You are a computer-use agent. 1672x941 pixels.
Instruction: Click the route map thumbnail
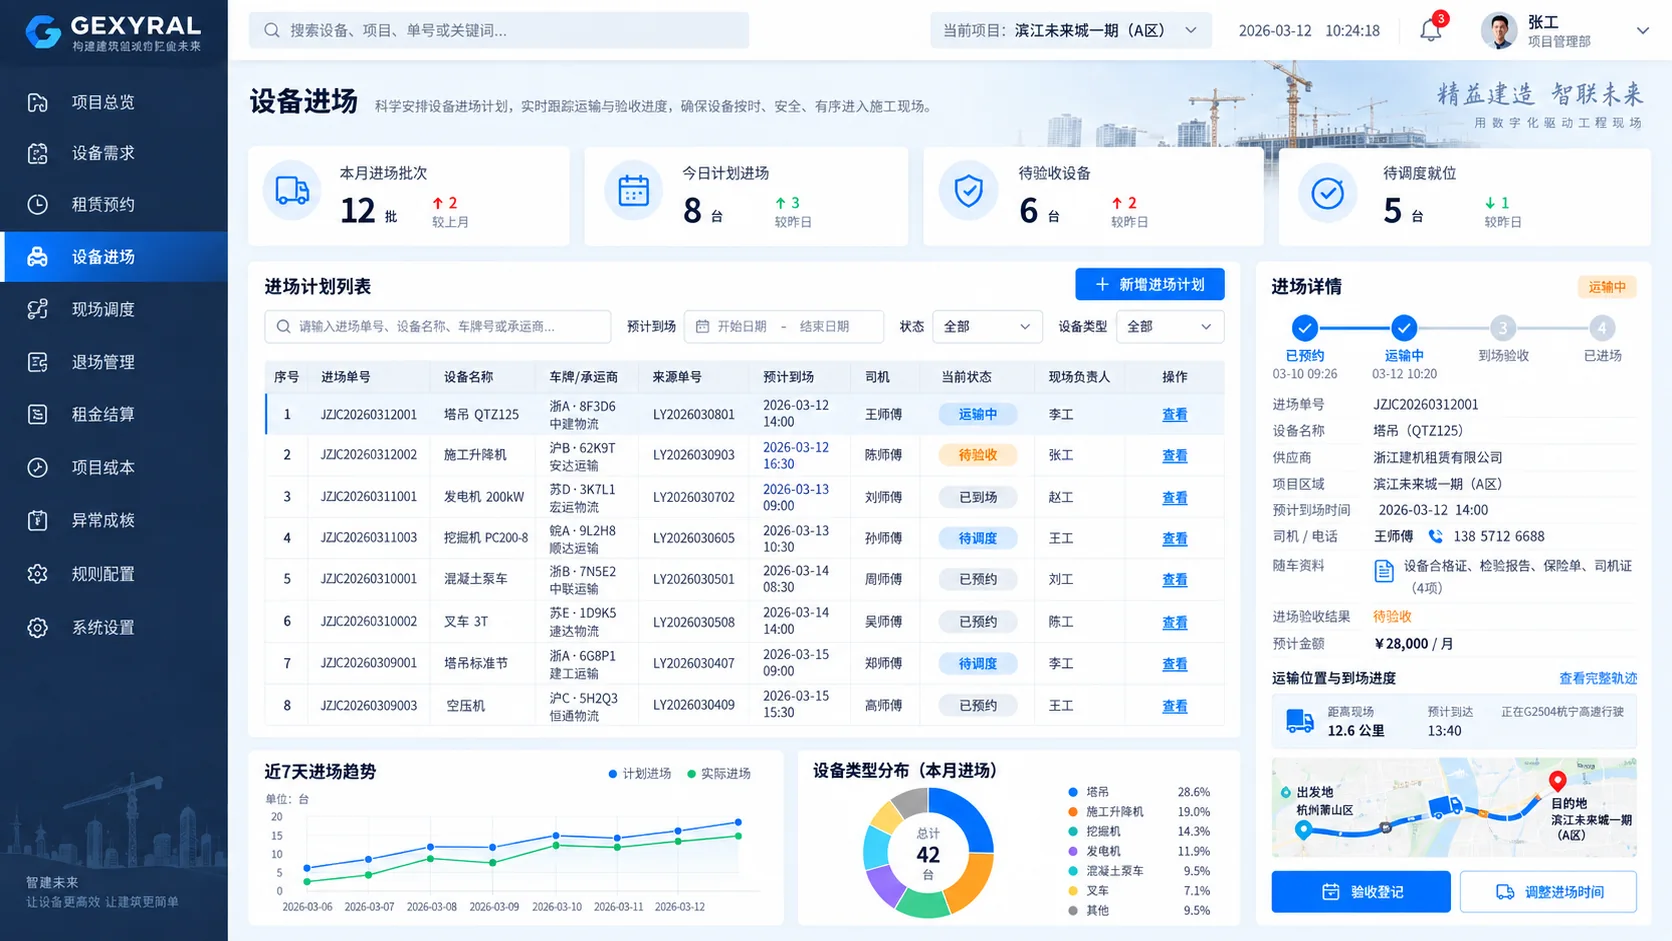pos(1454,807)
